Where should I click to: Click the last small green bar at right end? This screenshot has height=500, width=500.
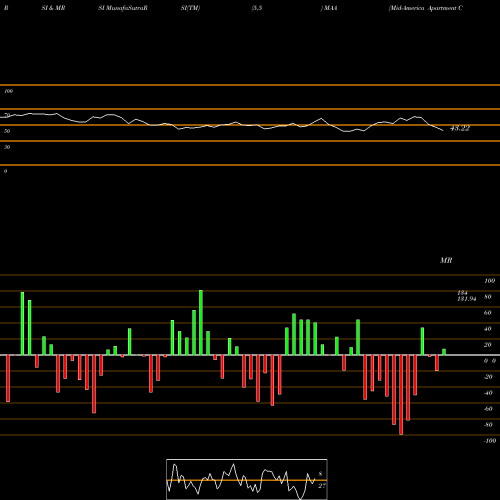click(x=444, y=352)
